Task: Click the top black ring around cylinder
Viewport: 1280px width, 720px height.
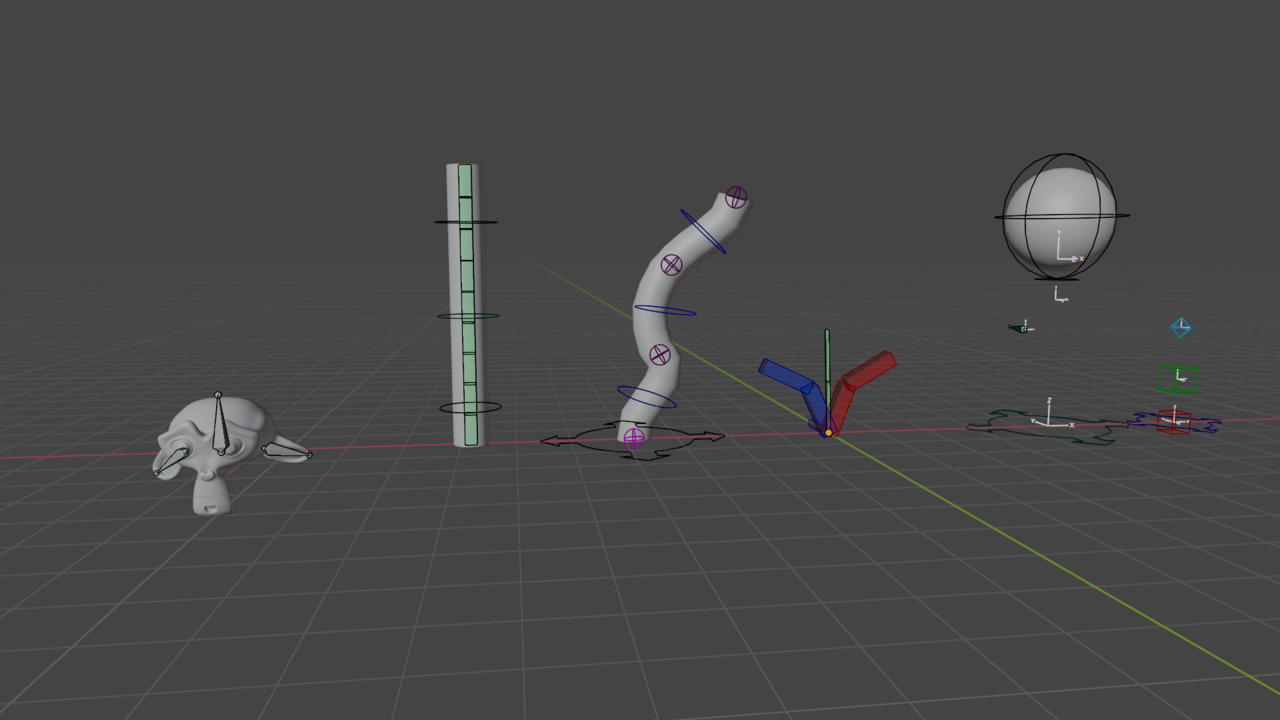Action: (x=466, y=222)
